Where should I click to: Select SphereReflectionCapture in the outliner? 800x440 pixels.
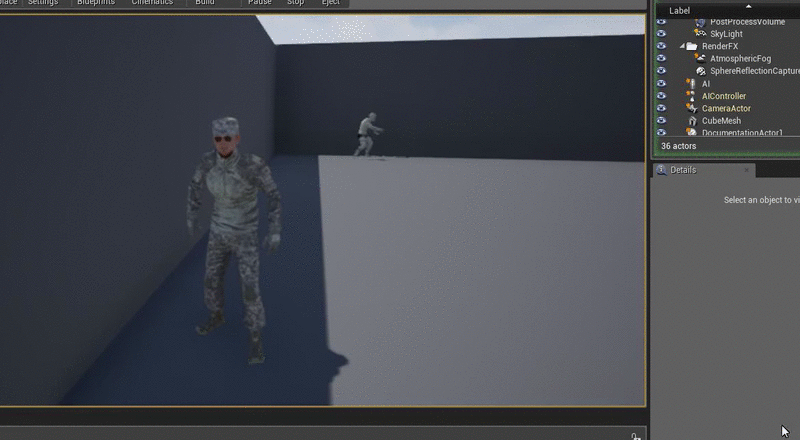(x=755, y=71)
